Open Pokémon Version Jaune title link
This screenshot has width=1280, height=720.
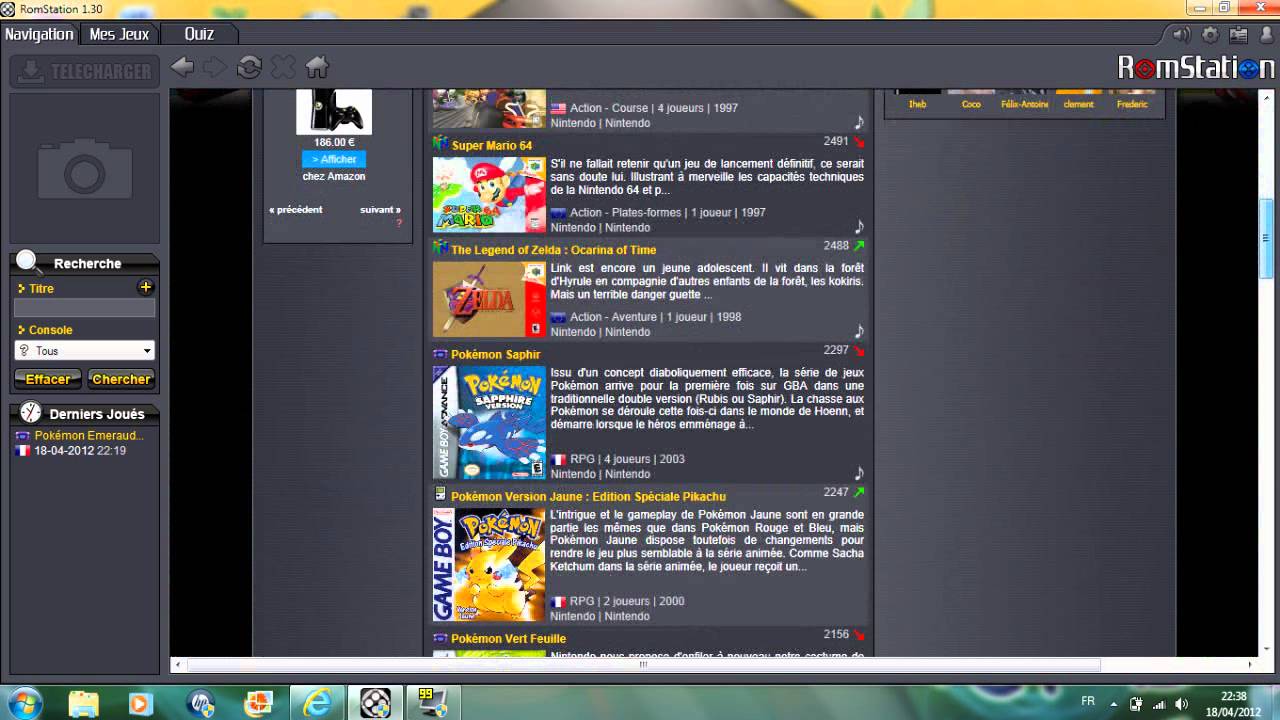588,496
